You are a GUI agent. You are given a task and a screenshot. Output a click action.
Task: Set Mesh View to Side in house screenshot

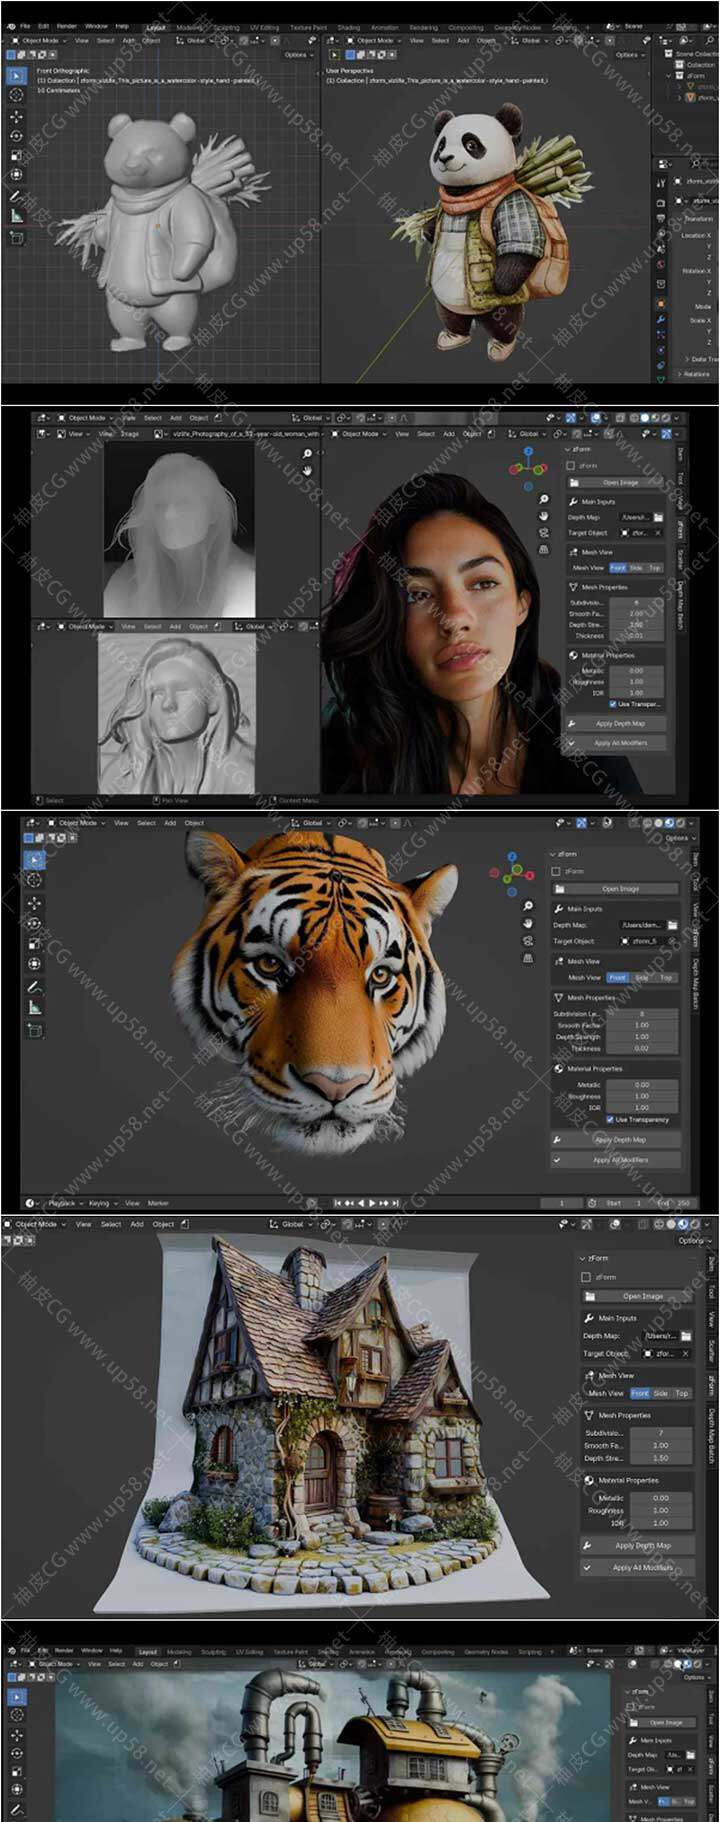pos(661,1392)
